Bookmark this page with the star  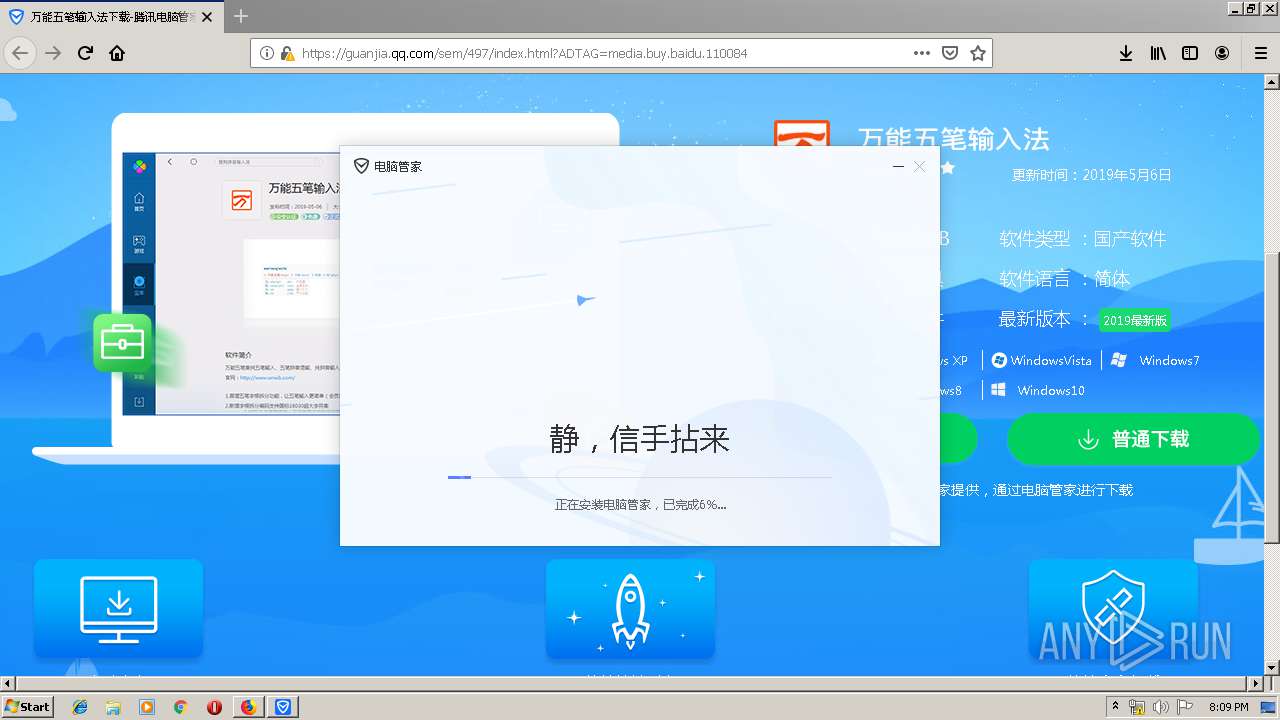(978, 53)
